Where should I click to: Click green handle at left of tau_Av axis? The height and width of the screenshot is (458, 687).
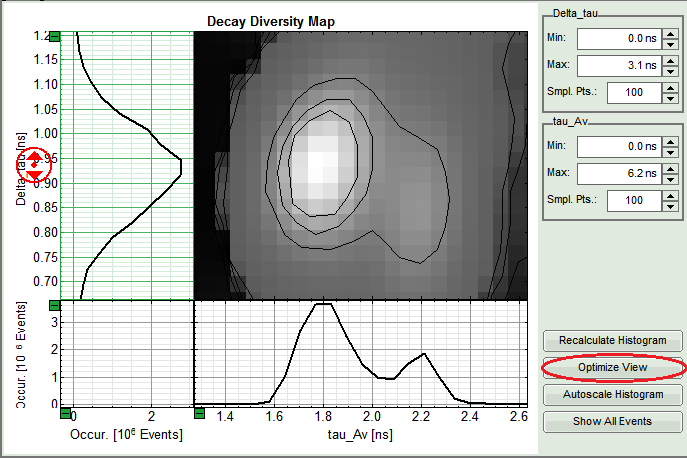coord(199,412)
